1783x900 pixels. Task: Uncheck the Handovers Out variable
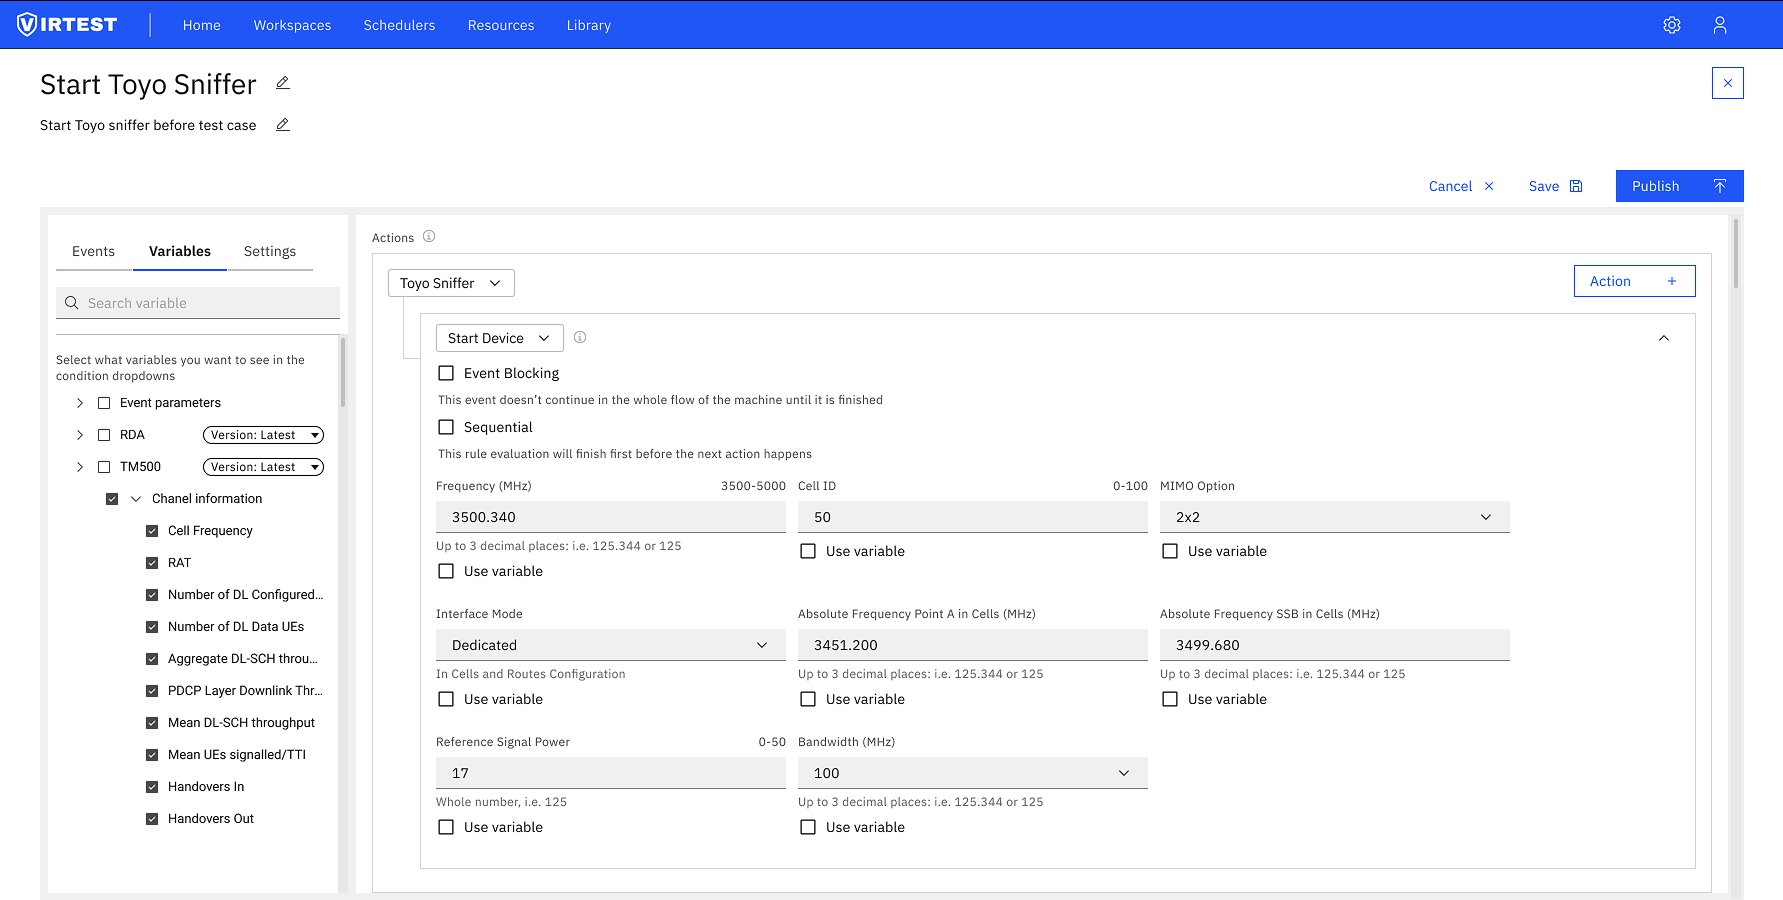tap(152, 818)
